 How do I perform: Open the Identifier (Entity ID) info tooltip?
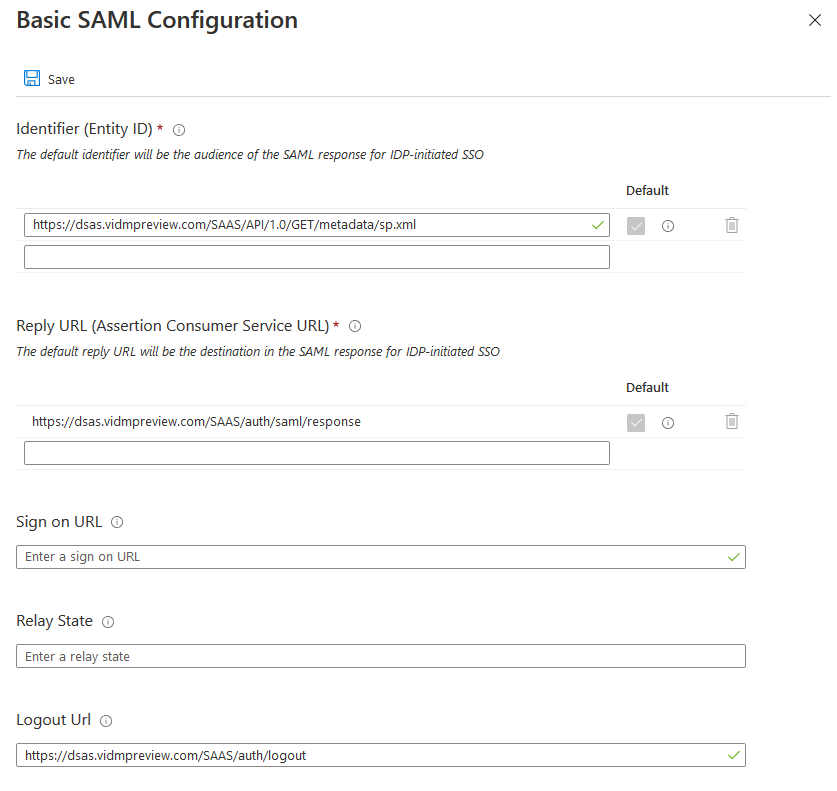178,129
